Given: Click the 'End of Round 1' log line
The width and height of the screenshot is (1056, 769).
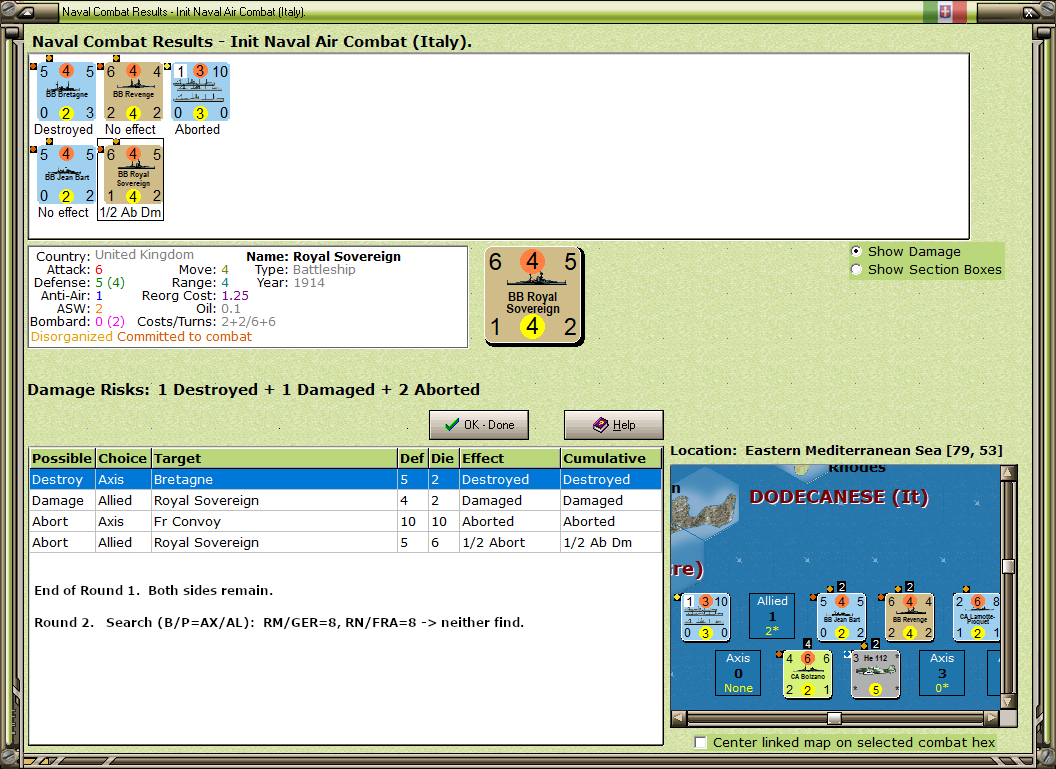Looking at the screenshot, I should [154, 591].
